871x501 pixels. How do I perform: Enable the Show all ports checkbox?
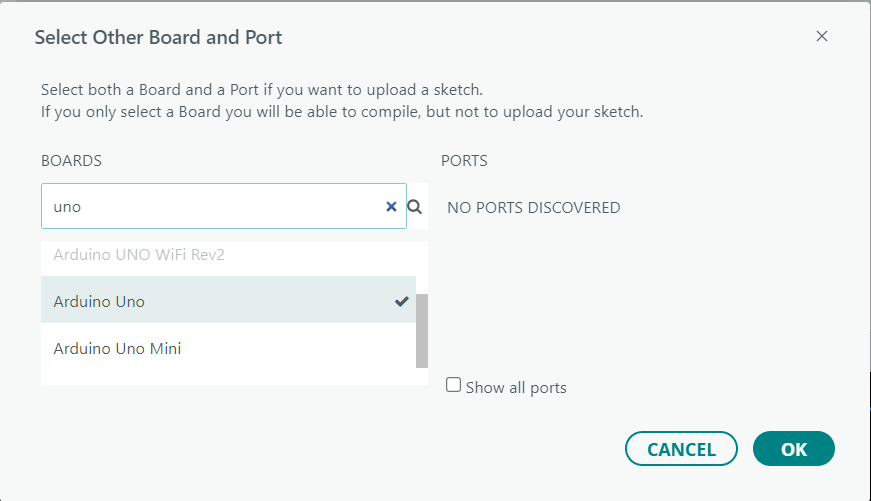(x=454, y=385)
